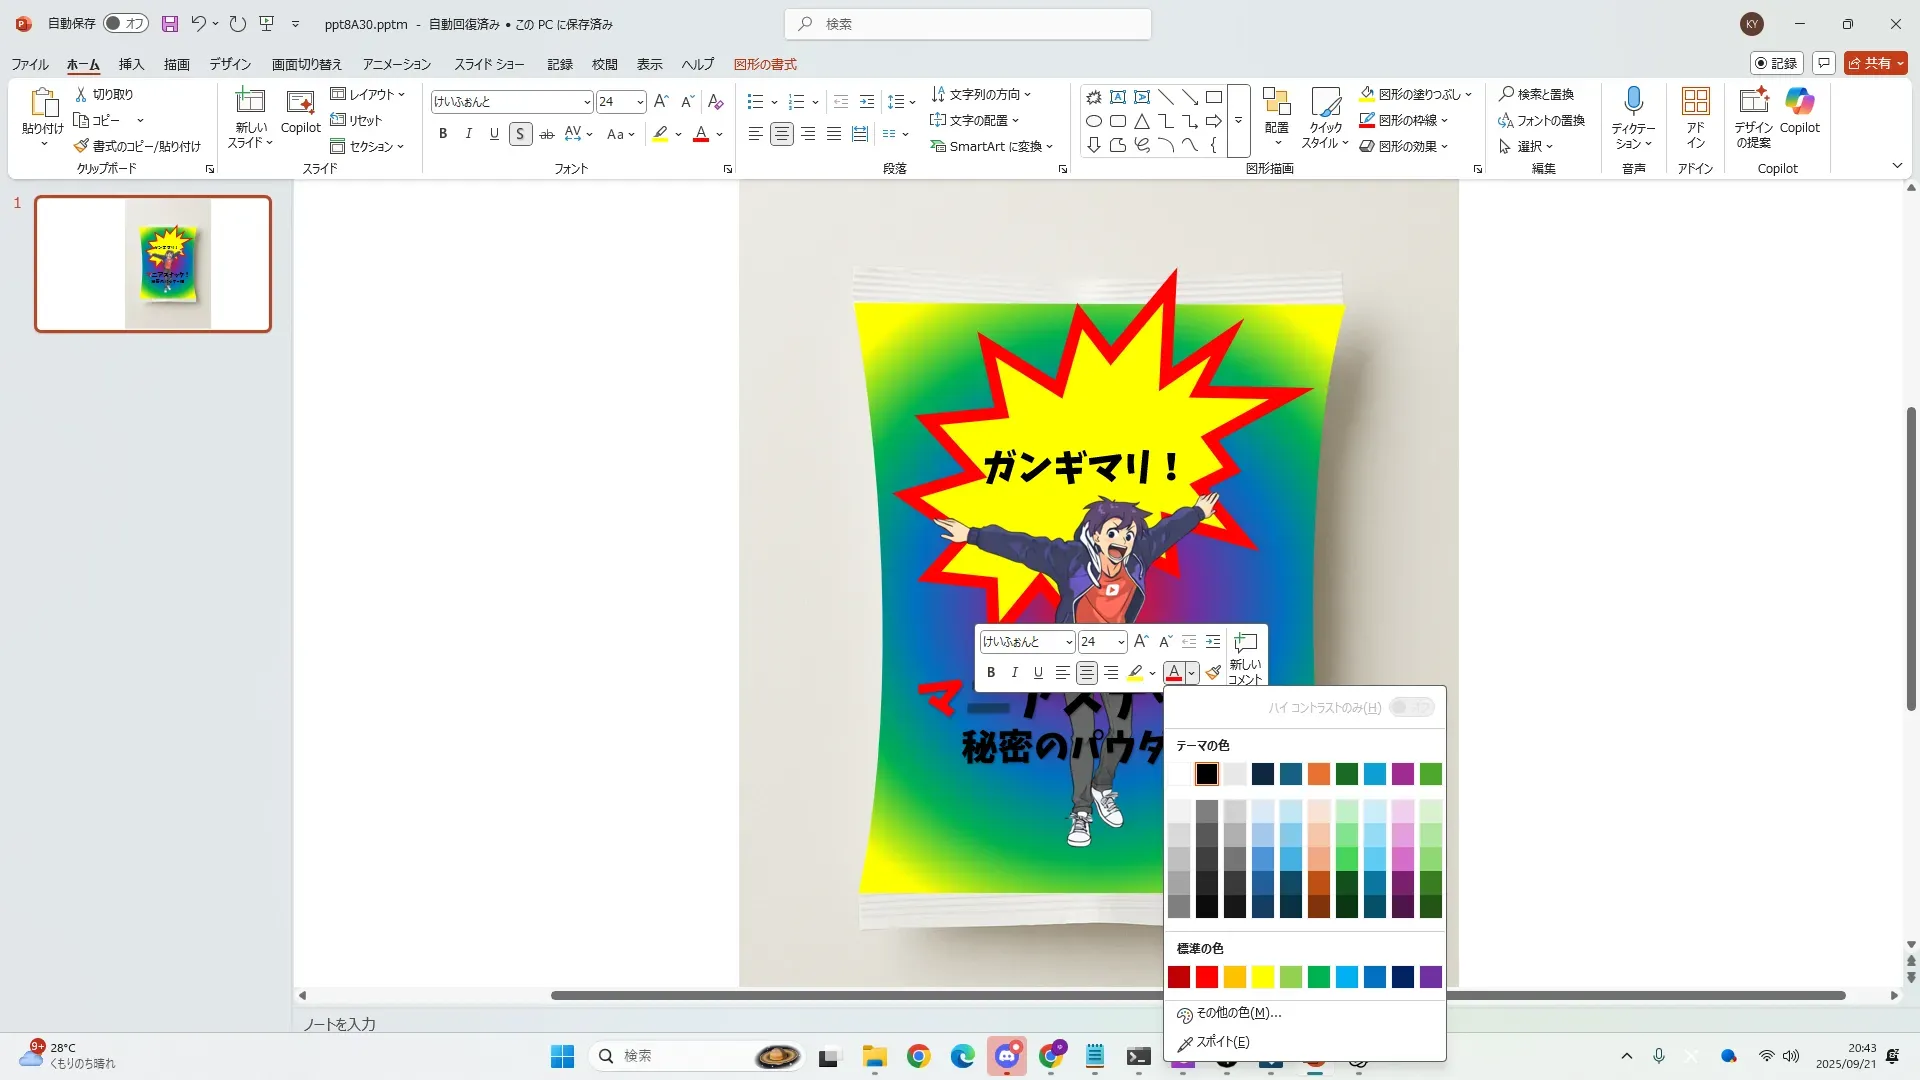Select the New Slide icon
This screenshot has width=1920, height=1080.
tap(250, 101)
